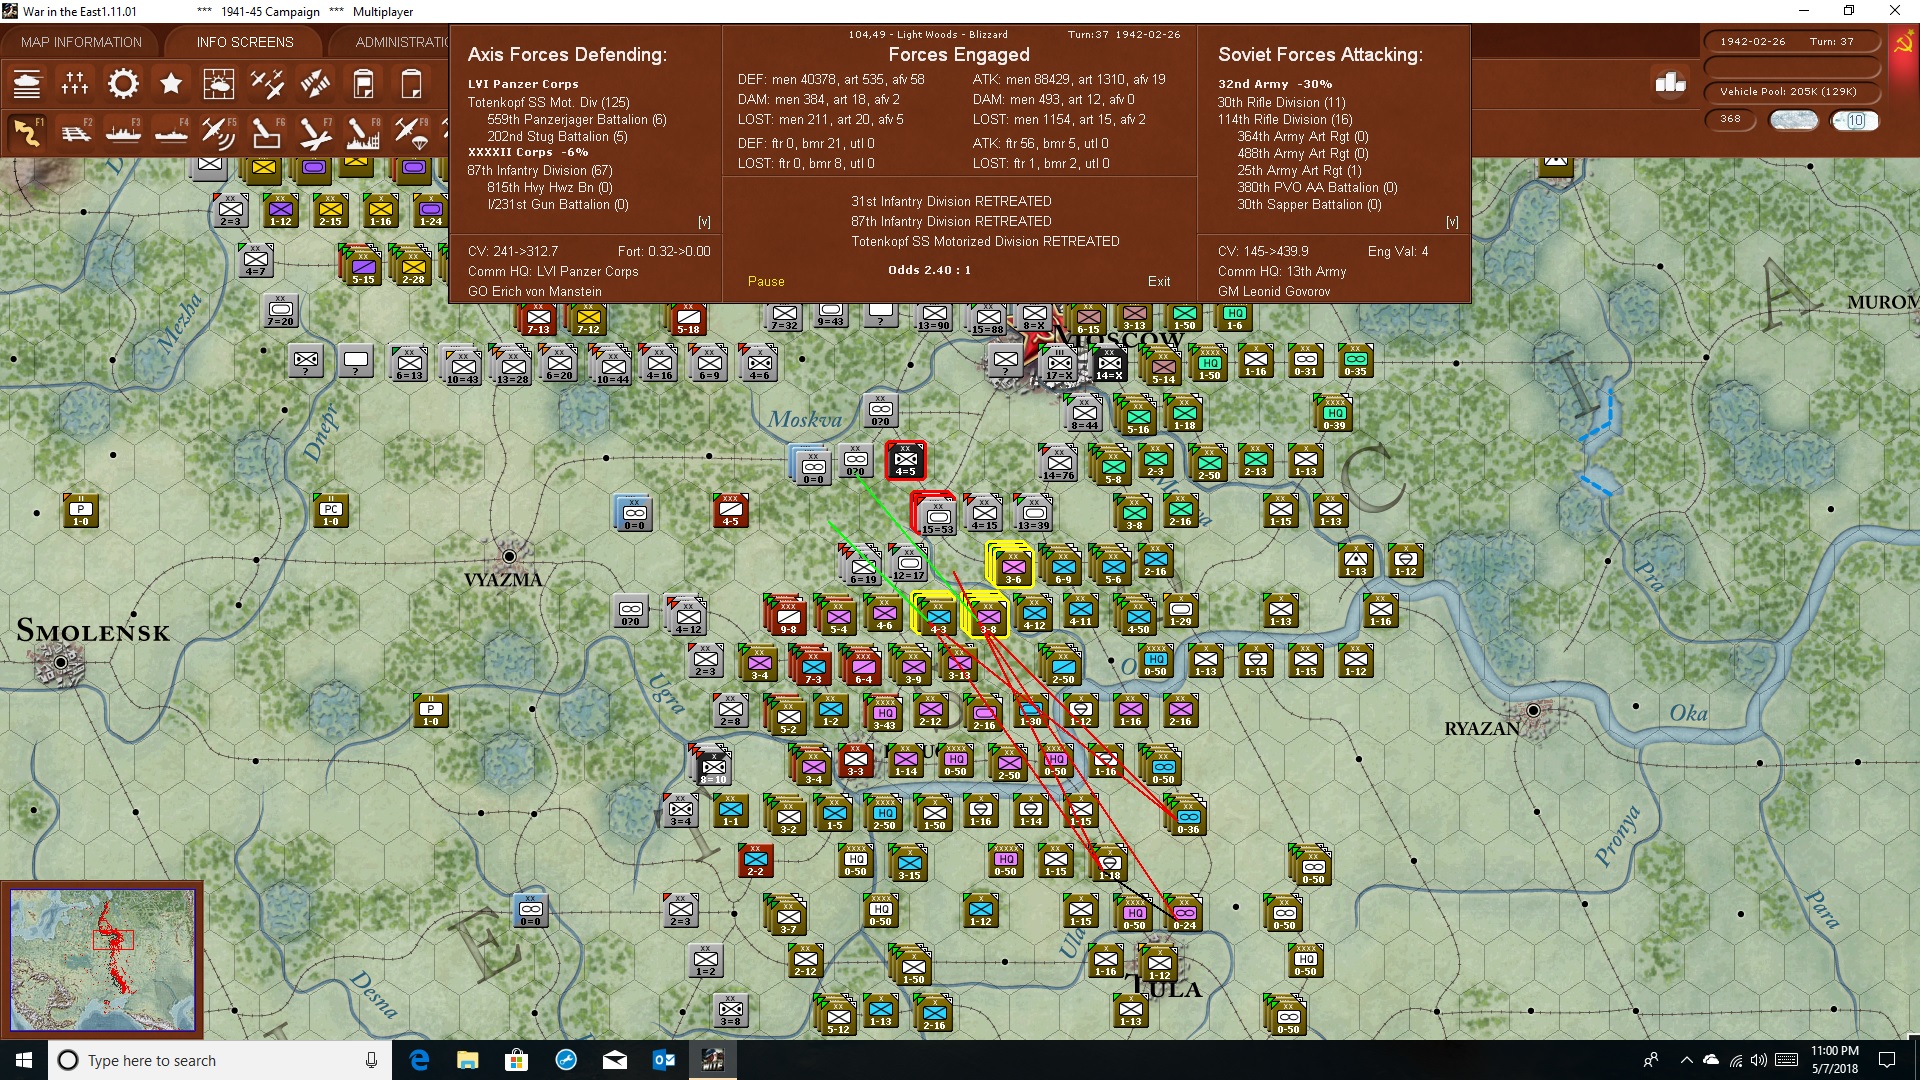Select F8 bomb city mode
Screen dimensions: 1920x1080
coord(363,132)
